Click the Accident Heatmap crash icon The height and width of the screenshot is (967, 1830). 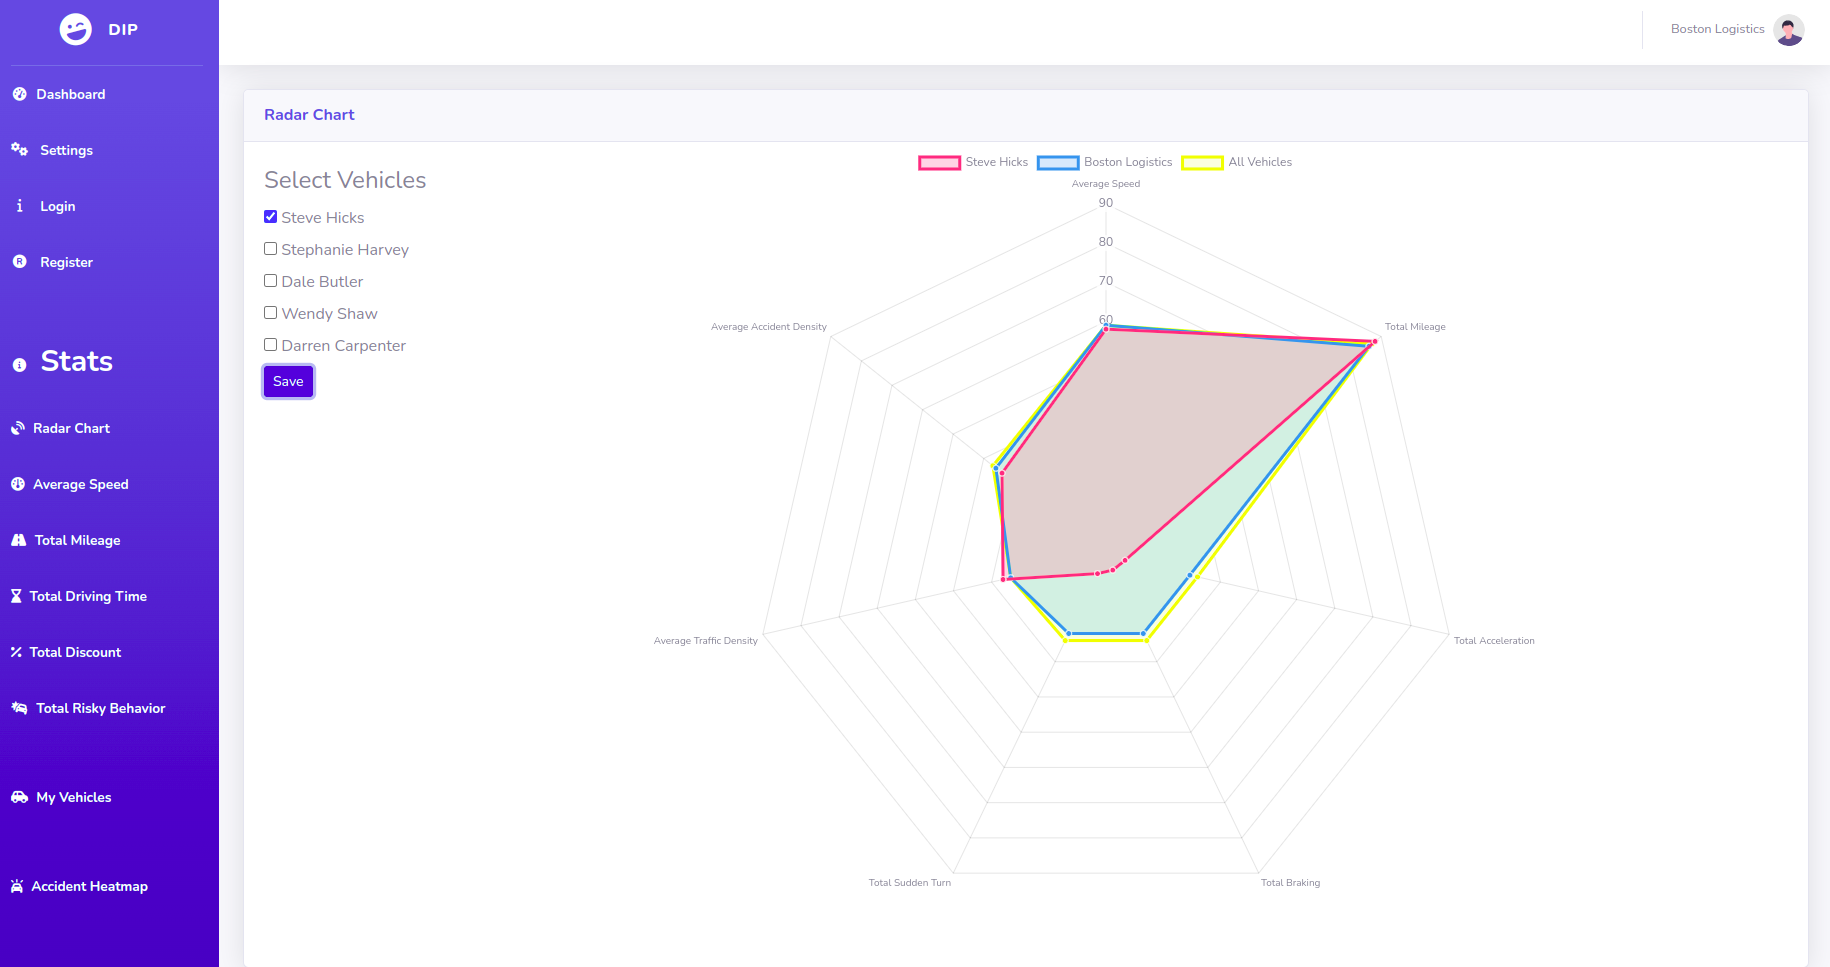point(17,886)
